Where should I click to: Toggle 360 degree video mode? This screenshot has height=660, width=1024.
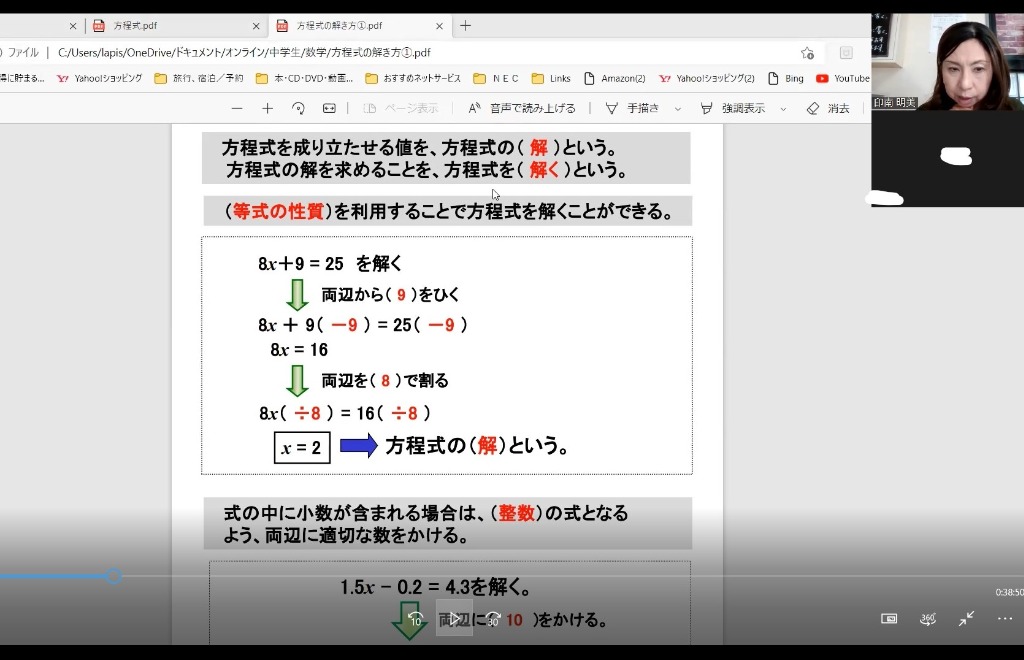(928, 619)
